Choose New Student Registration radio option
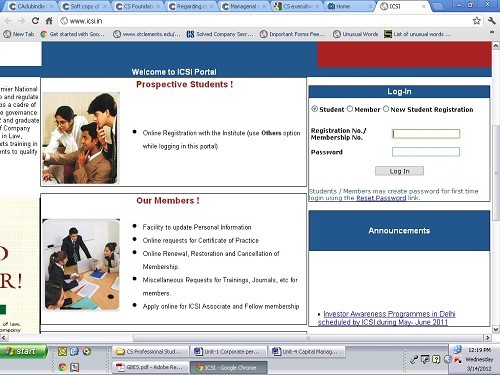The width and height of the screenshot is (500, 375). (386, 109)
